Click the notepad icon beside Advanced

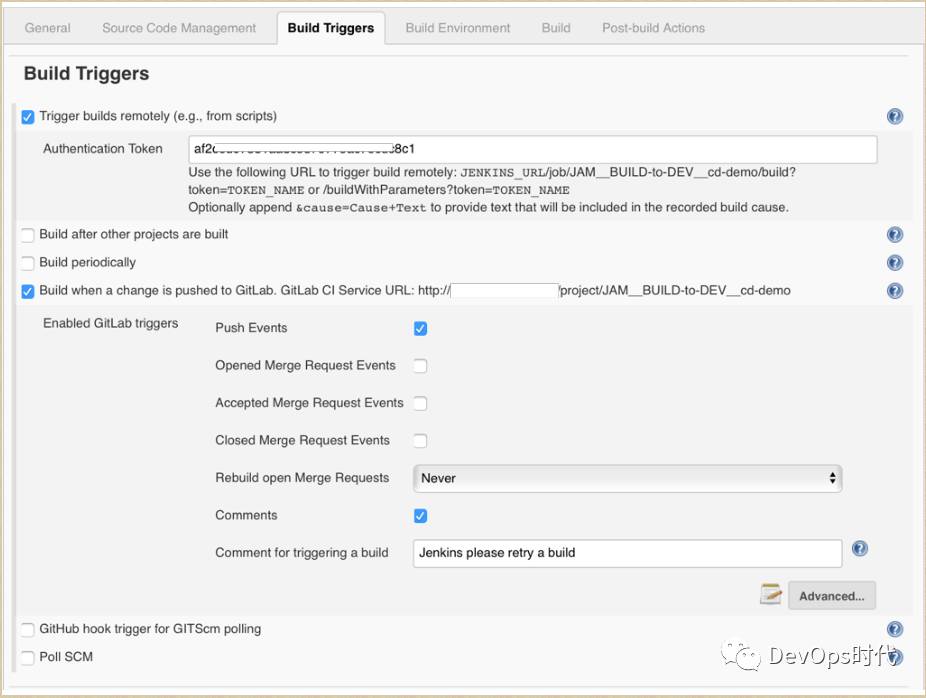pos(770,595)
